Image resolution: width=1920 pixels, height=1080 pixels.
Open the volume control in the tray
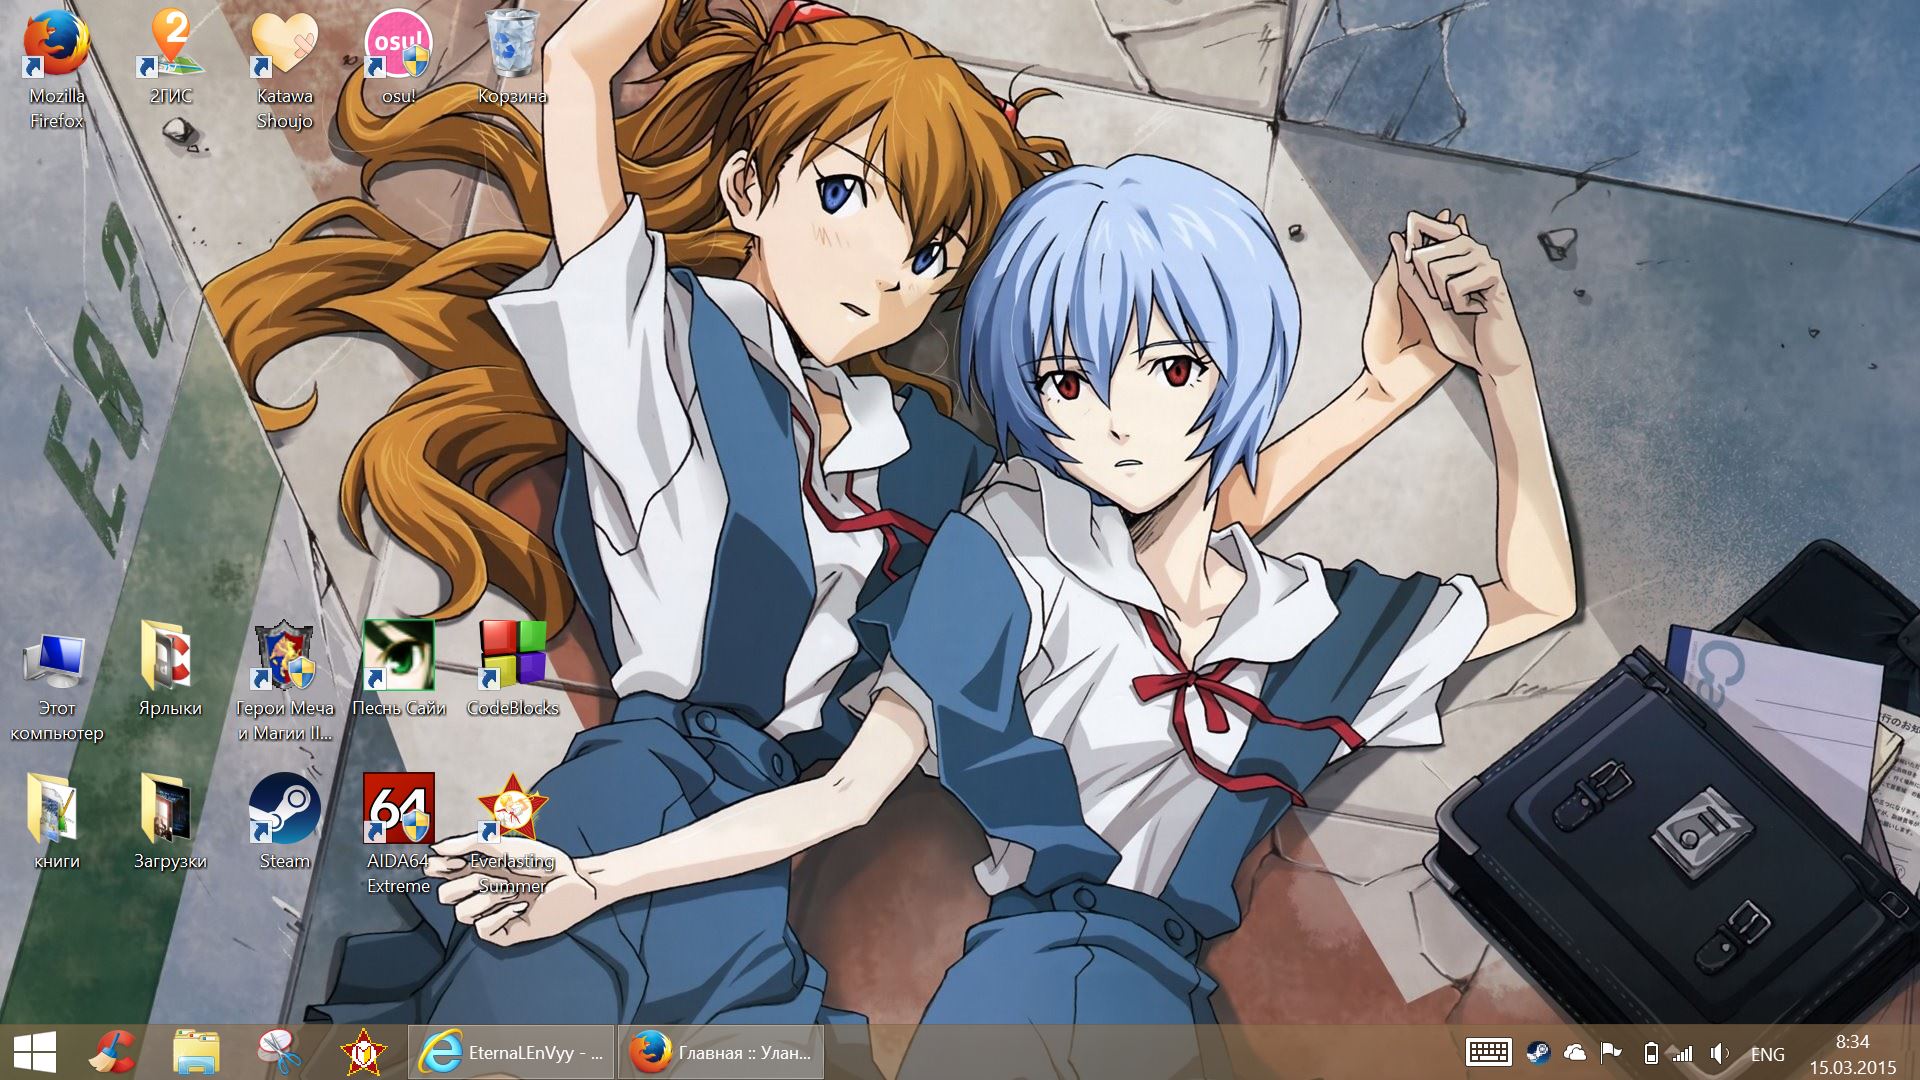tap(1719, 1053)
